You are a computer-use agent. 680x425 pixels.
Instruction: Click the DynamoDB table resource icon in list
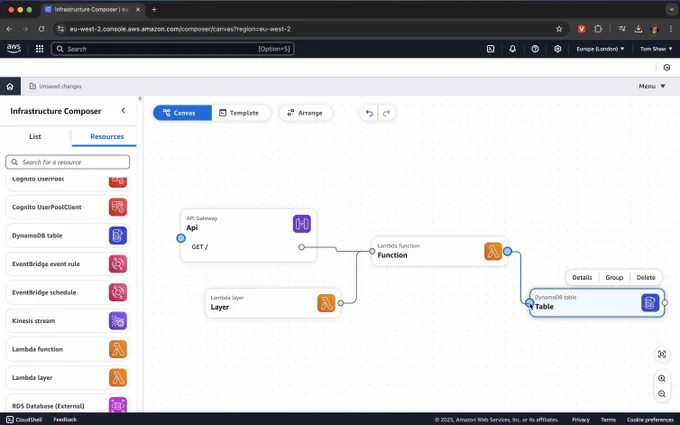pyautogui.click(x=118, y=235)
